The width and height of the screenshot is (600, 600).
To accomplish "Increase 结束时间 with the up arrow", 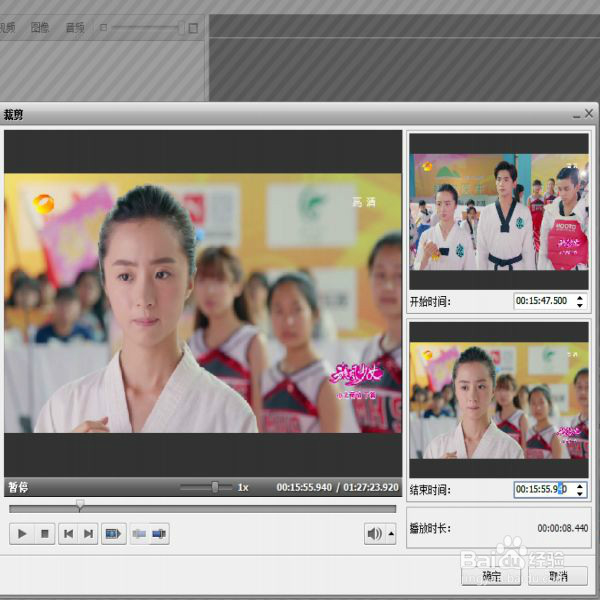I will 580,486.
